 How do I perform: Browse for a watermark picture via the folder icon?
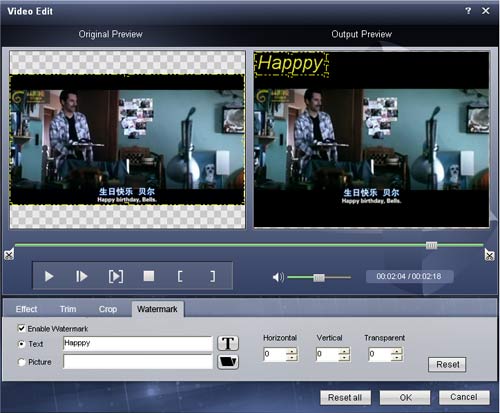228,362
